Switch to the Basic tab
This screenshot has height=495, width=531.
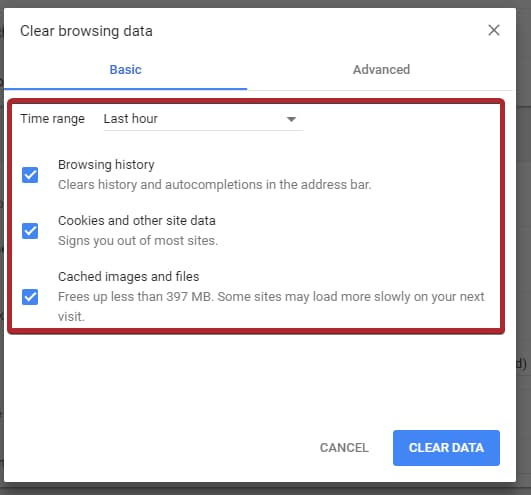pos(125,69)
